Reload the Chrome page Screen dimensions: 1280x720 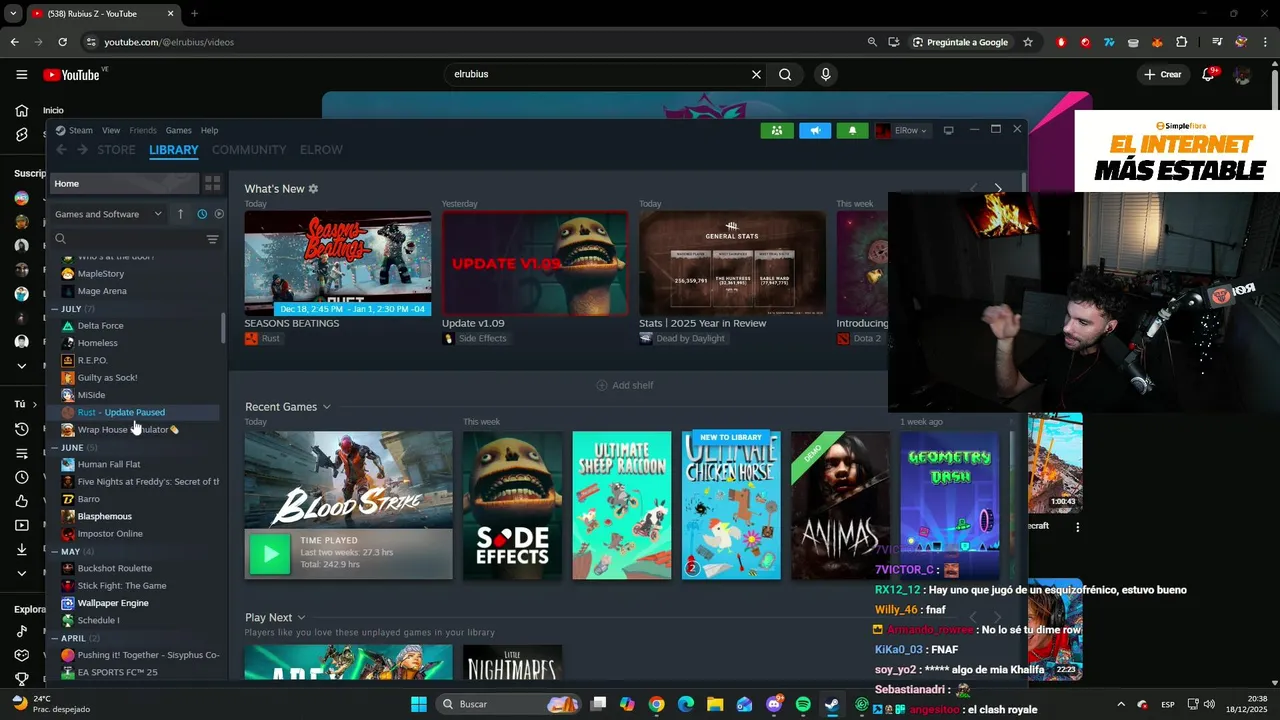point(62,42)
